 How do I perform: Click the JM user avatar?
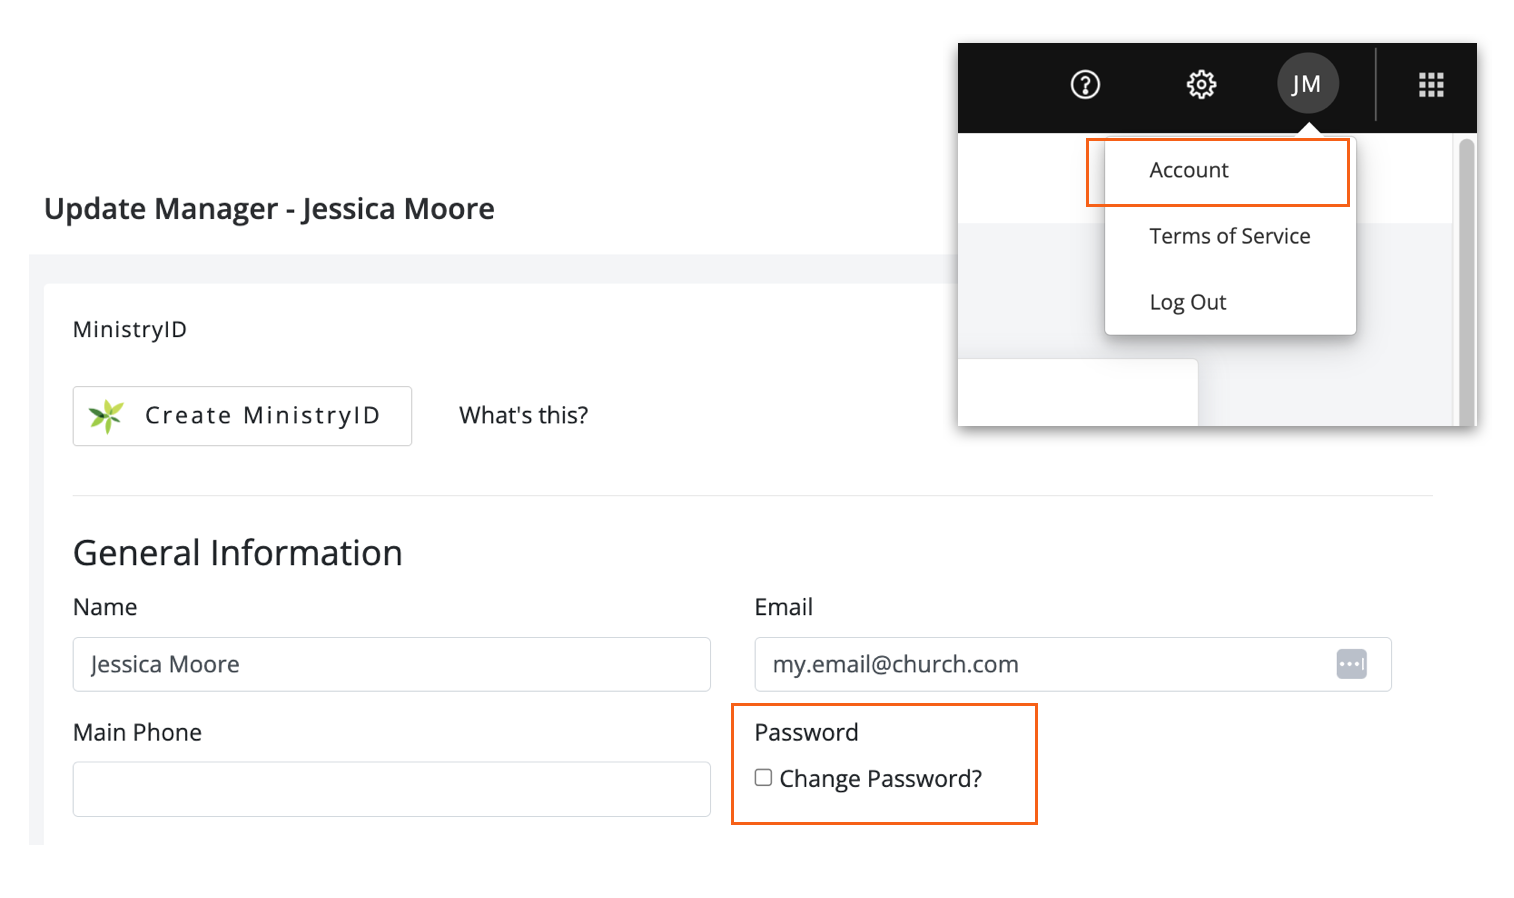[x=1307, y=84]
